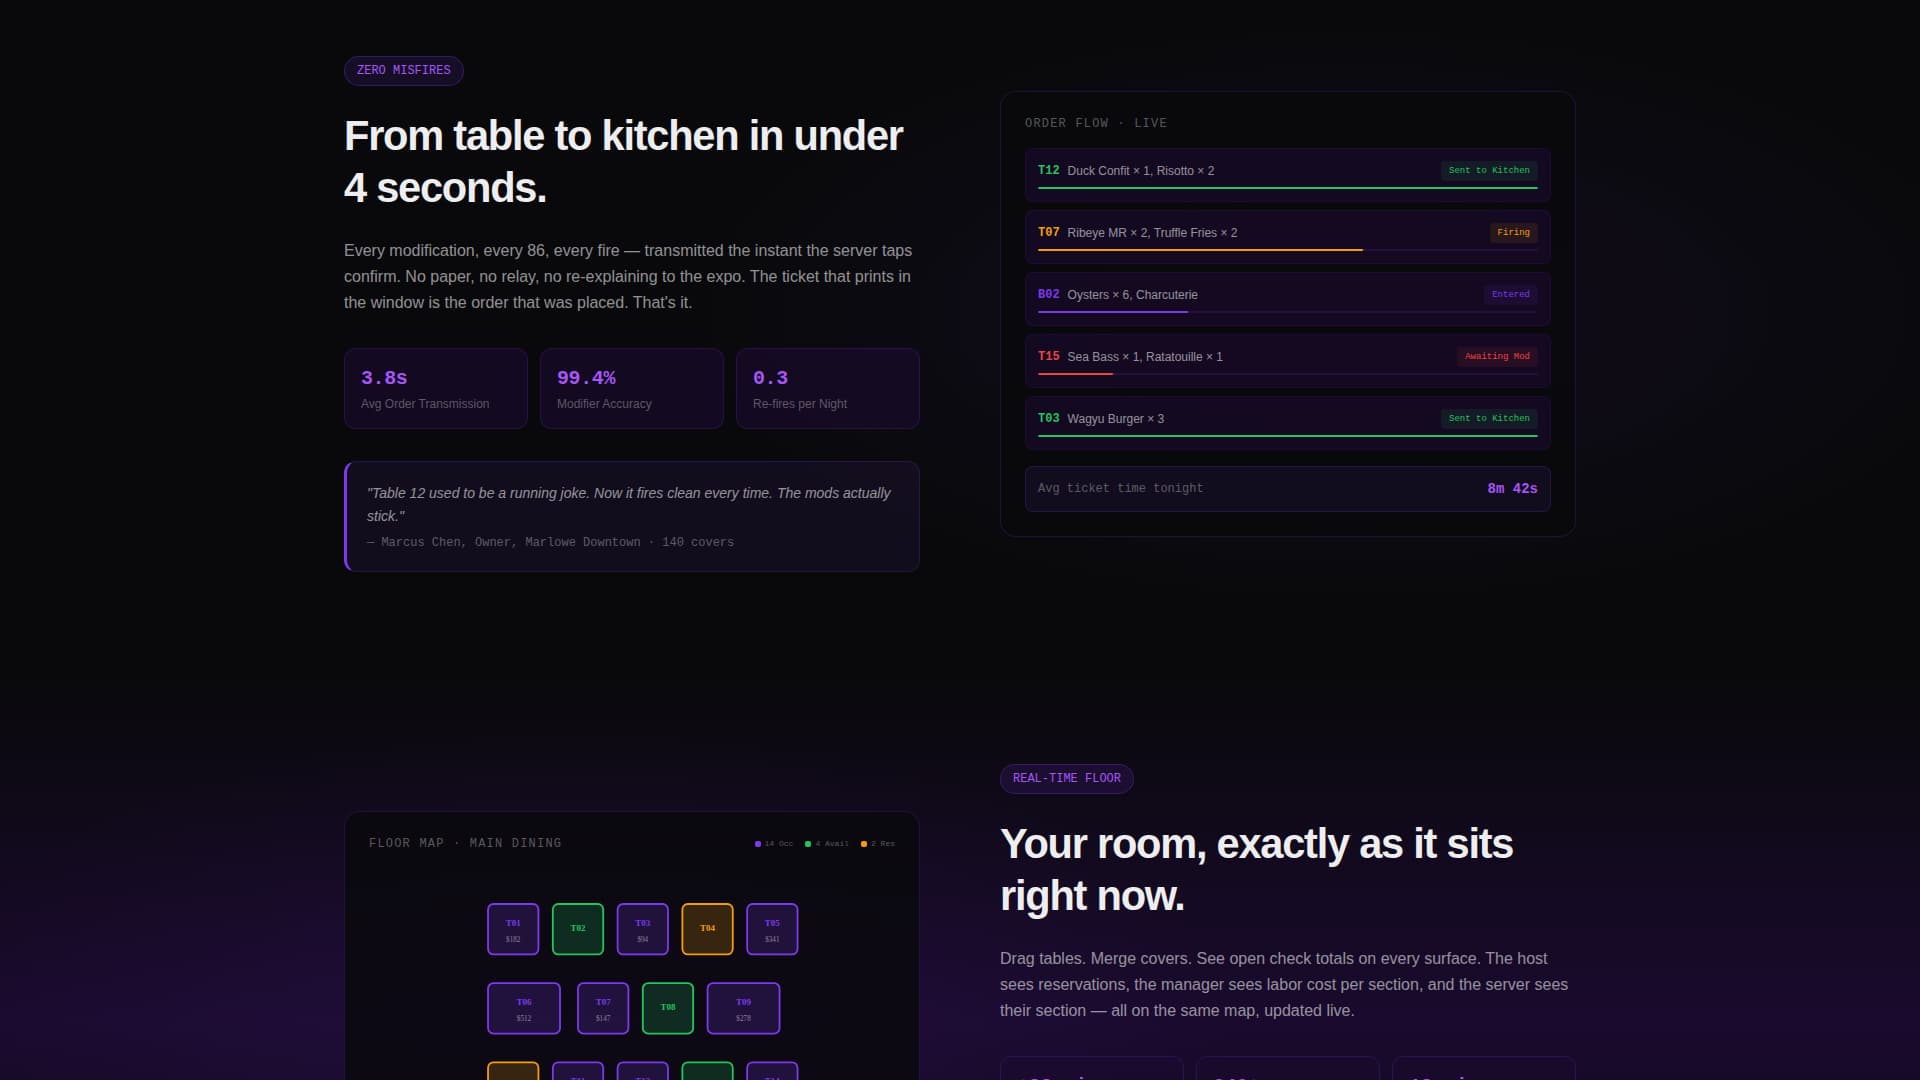Select reserved table T04 on floor map

pos(707,929)
